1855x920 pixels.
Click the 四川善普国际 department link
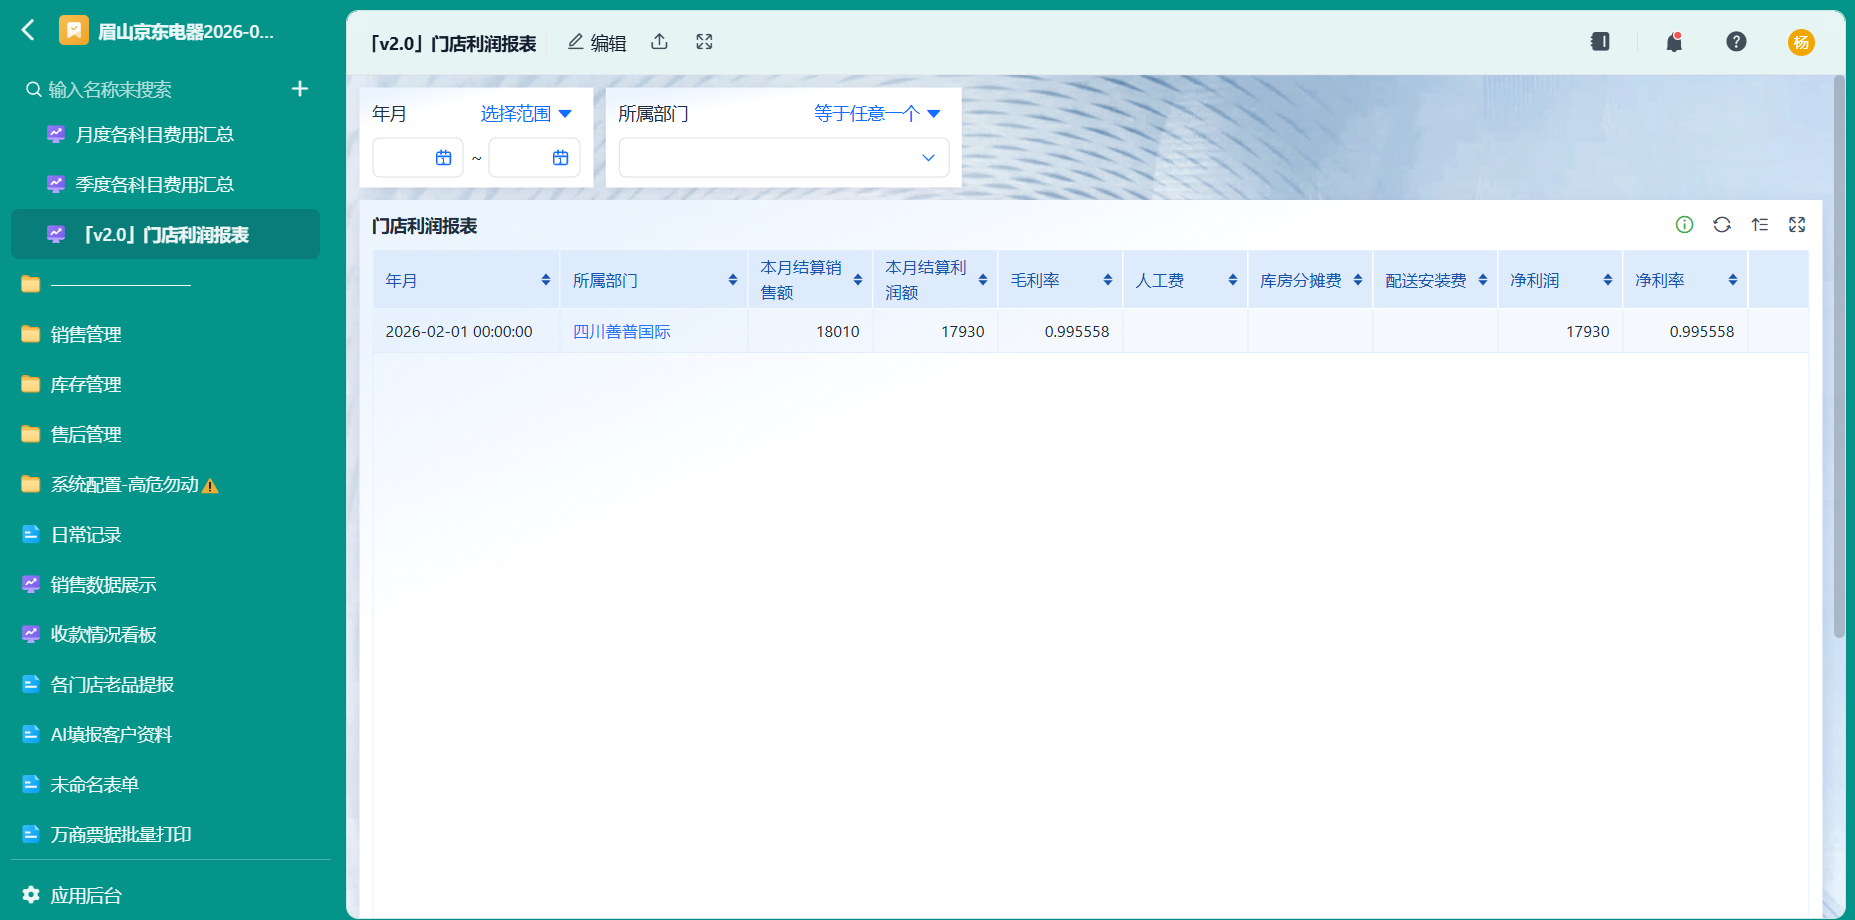pyautogui.click(x=621, y=331)
